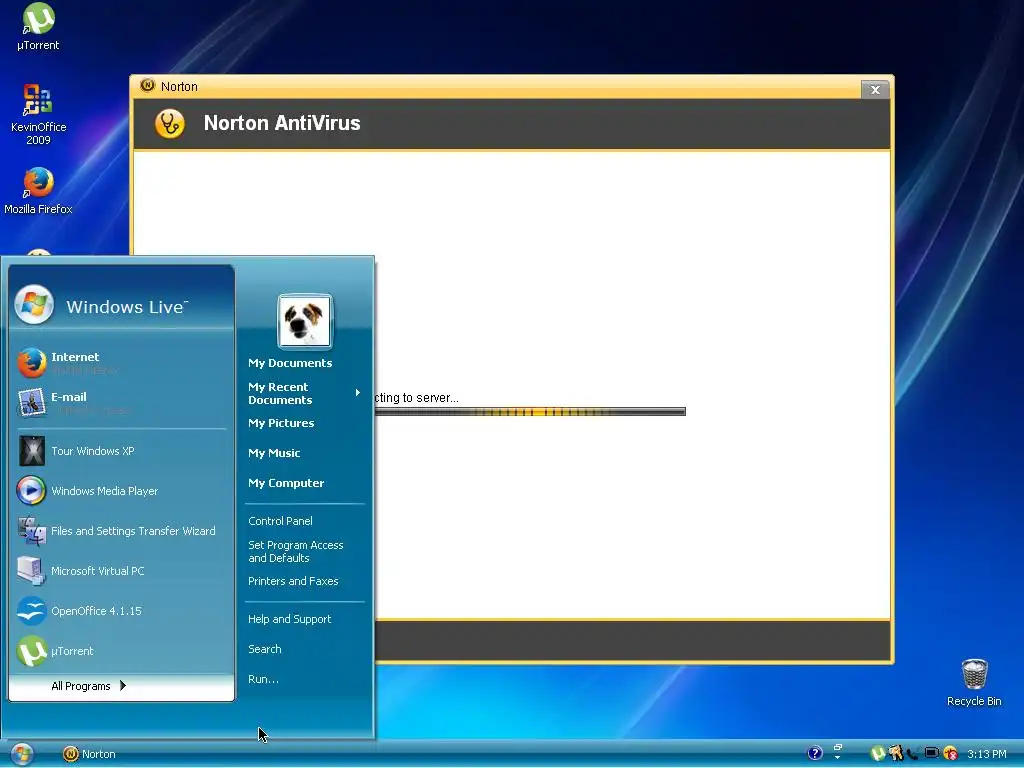
Task: Click the security alert tray icon
Action: (x=950, y=754)
